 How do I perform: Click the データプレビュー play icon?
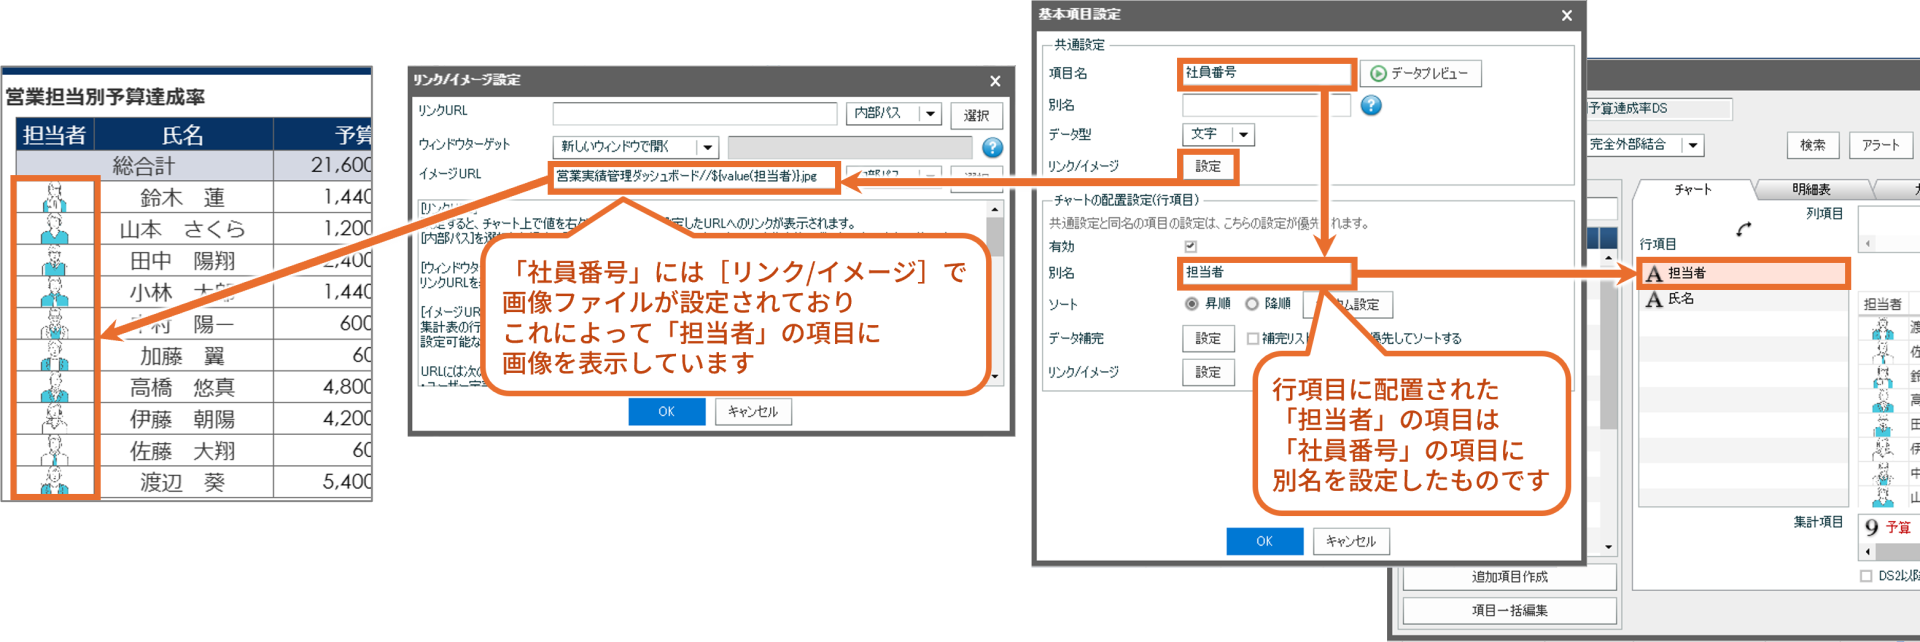(x=1378, y=73)
